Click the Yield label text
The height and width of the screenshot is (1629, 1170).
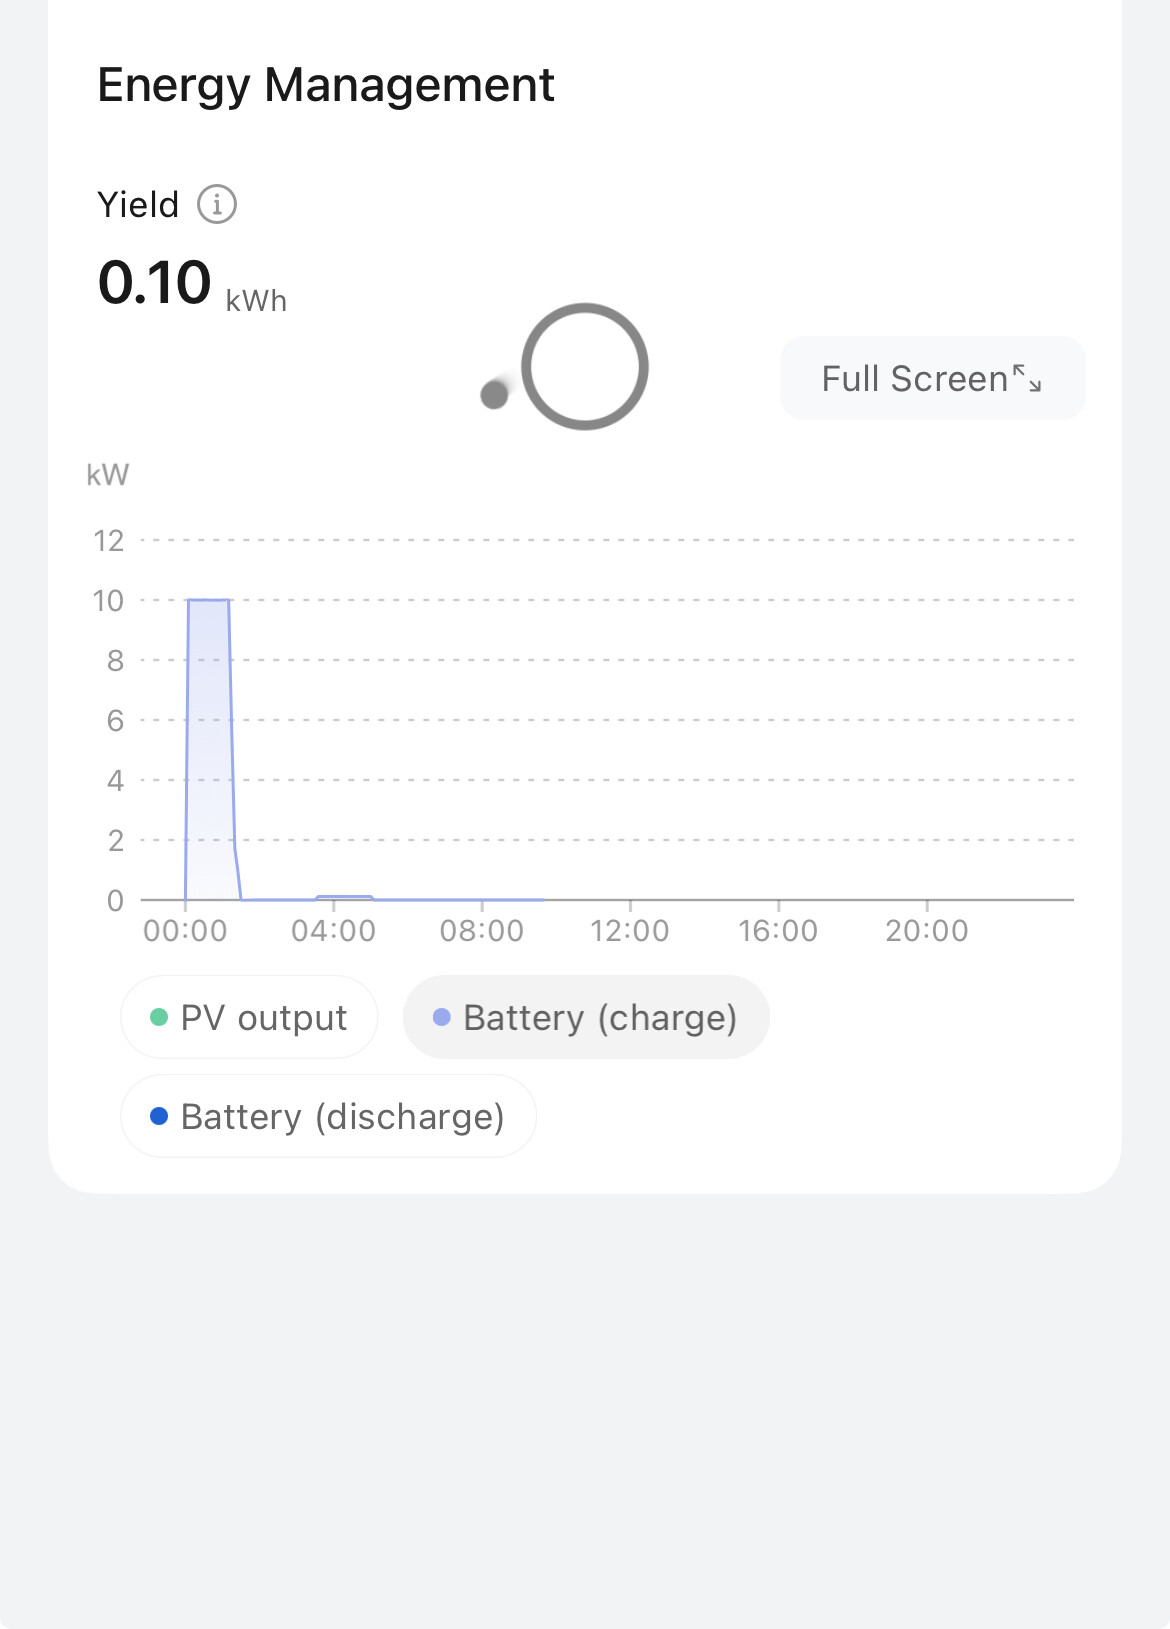(x=138, y=205)
